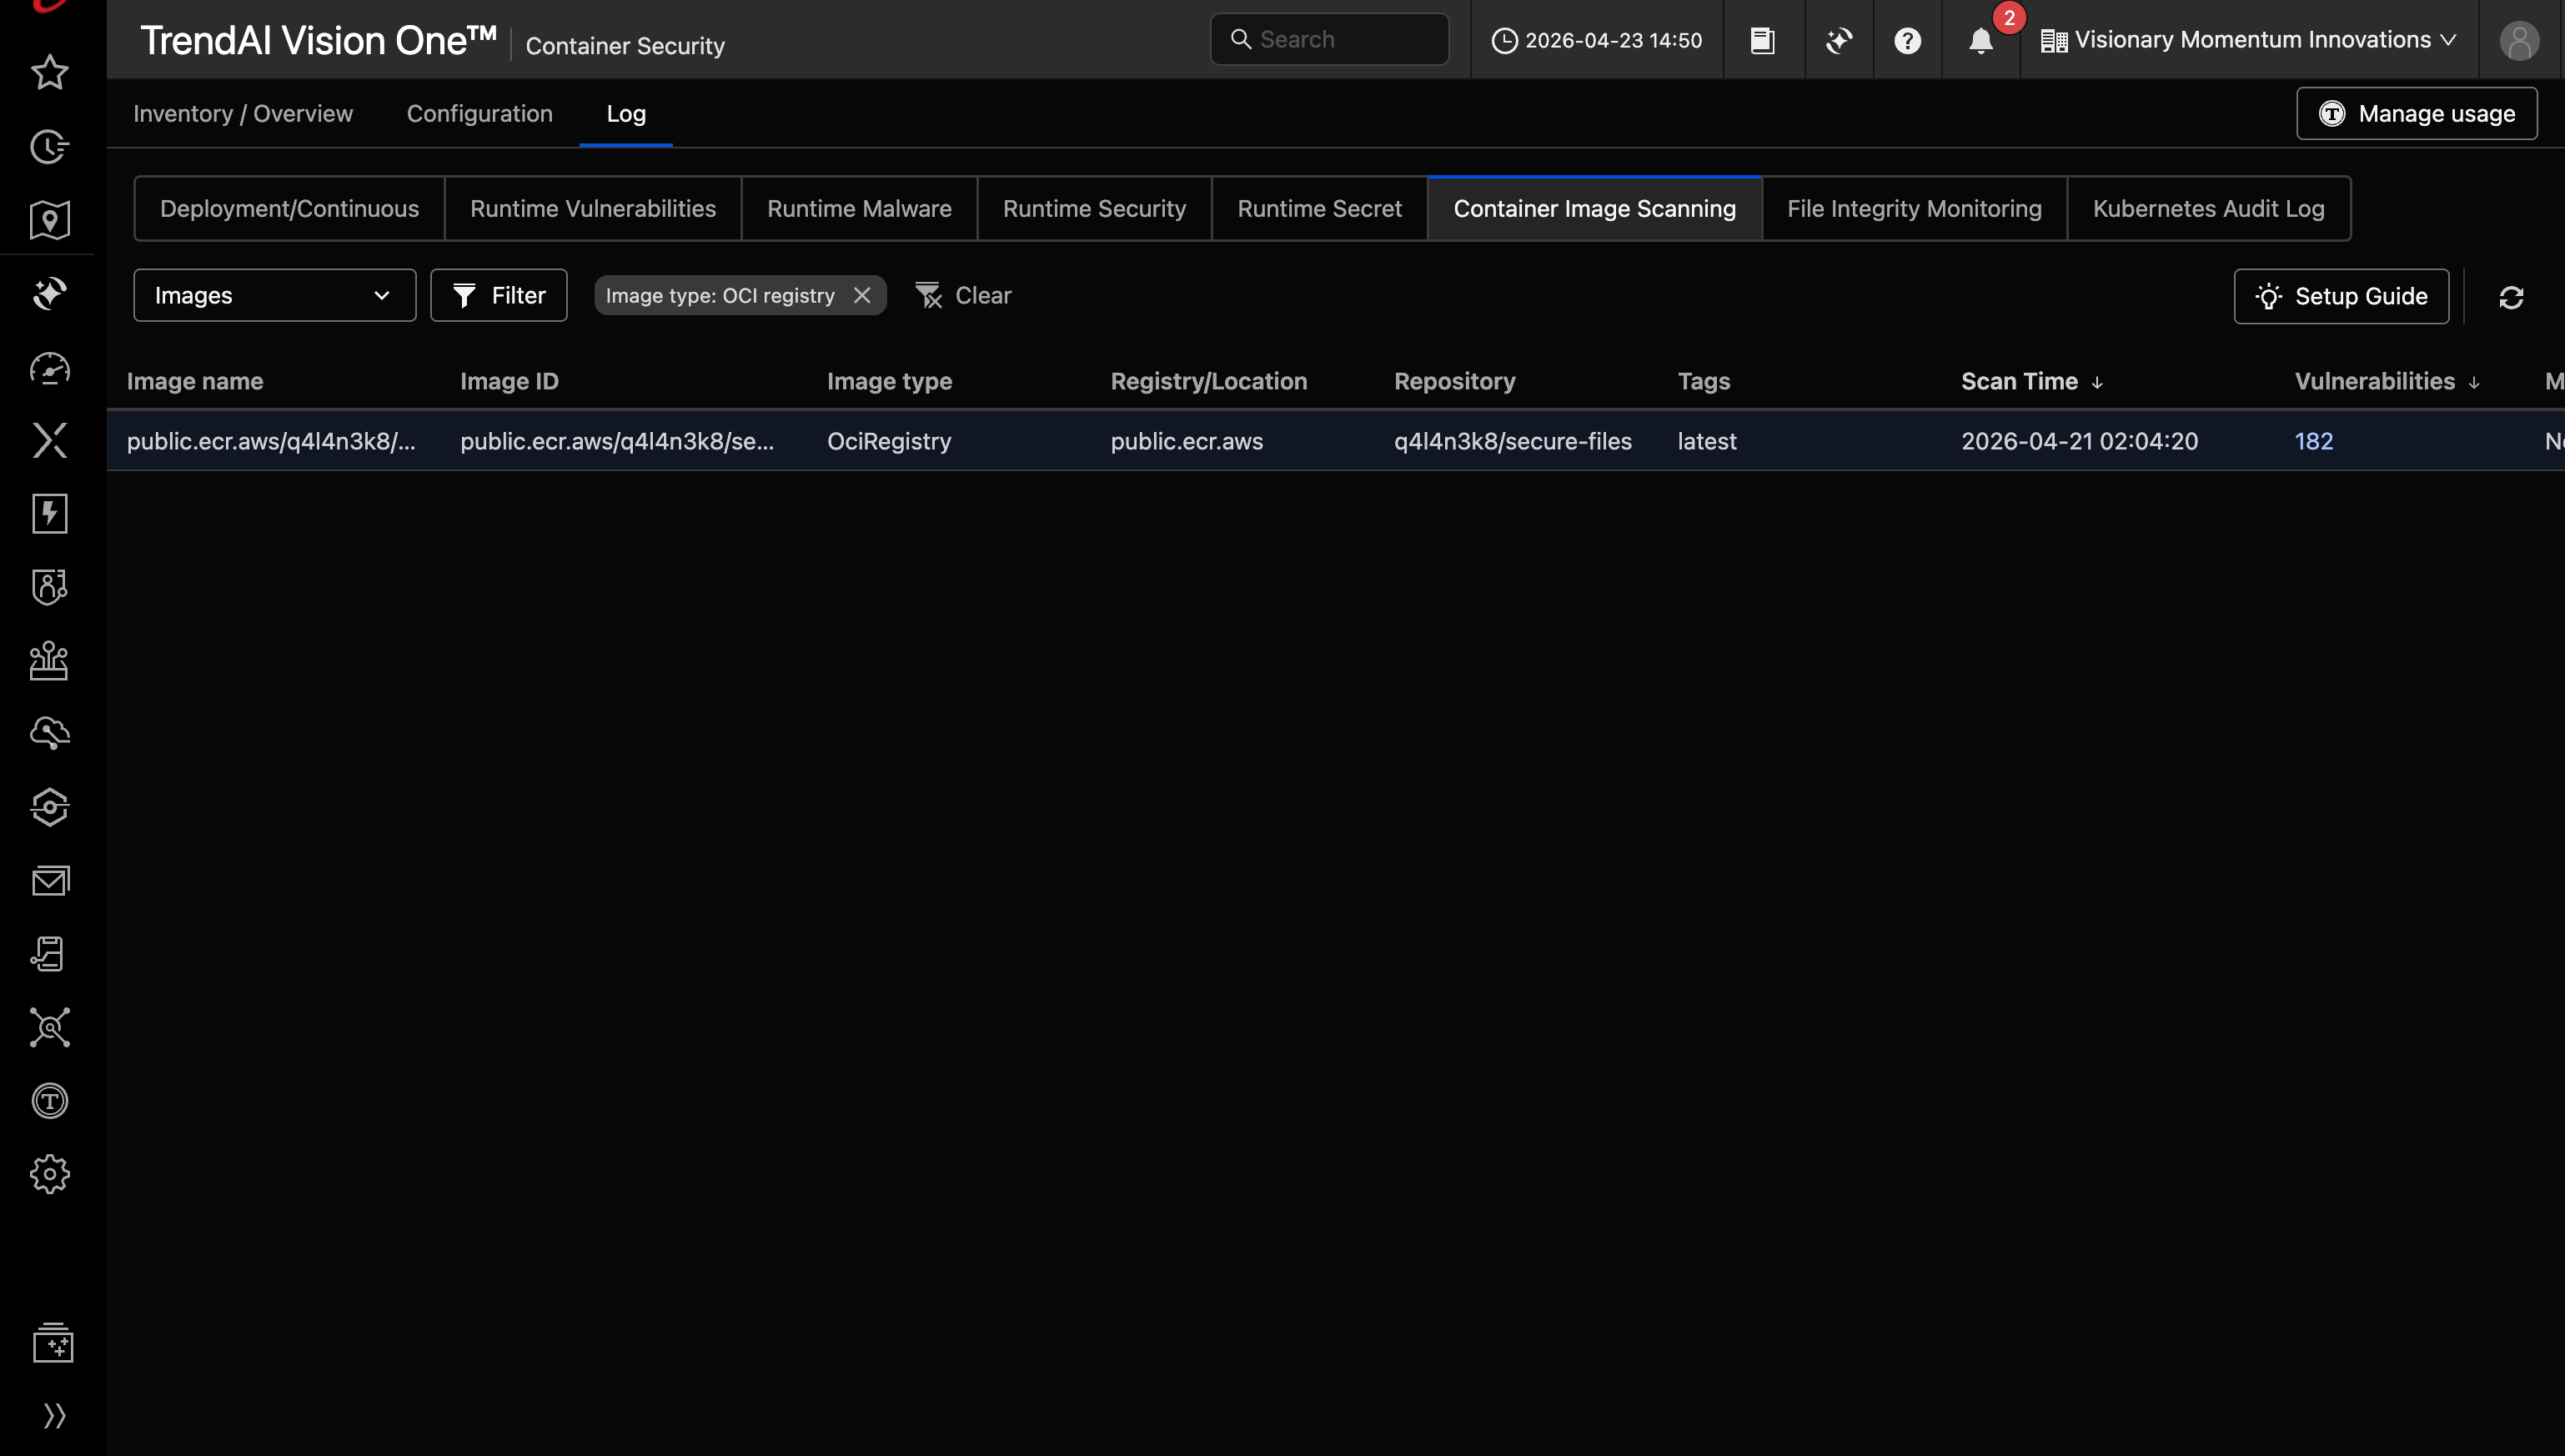Image resolution: width=2565 pixels, height=1456 pixels.
Task: Open the sparkle AI companion sidebar icon
Action: tap(49, 294)
